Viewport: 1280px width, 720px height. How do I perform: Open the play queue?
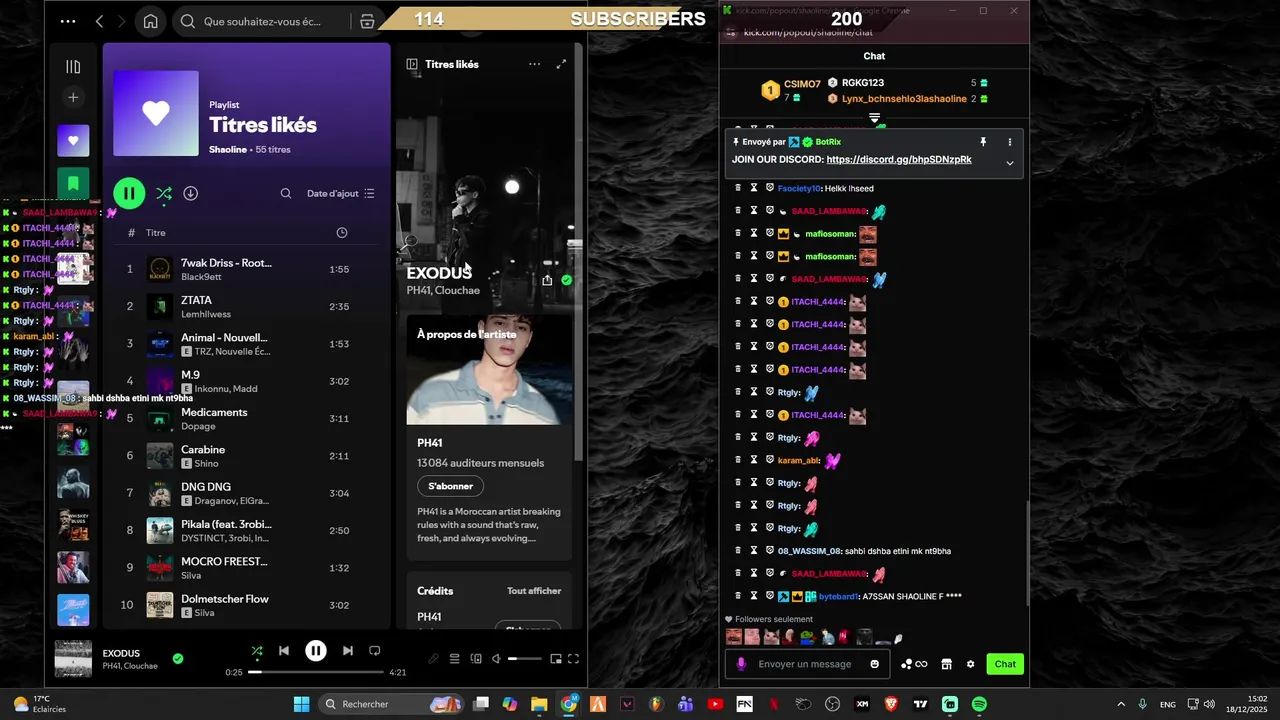(454, 659)
